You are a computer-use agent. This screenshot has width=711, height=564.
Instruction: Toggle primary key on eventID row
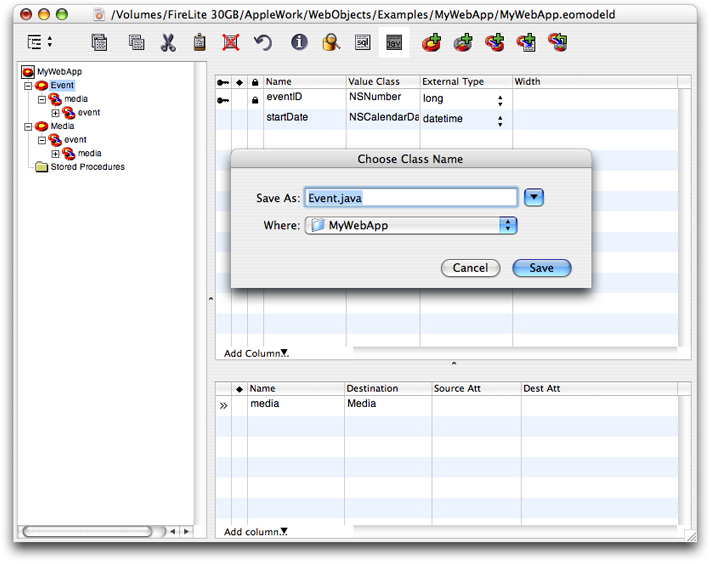[223, 100]
